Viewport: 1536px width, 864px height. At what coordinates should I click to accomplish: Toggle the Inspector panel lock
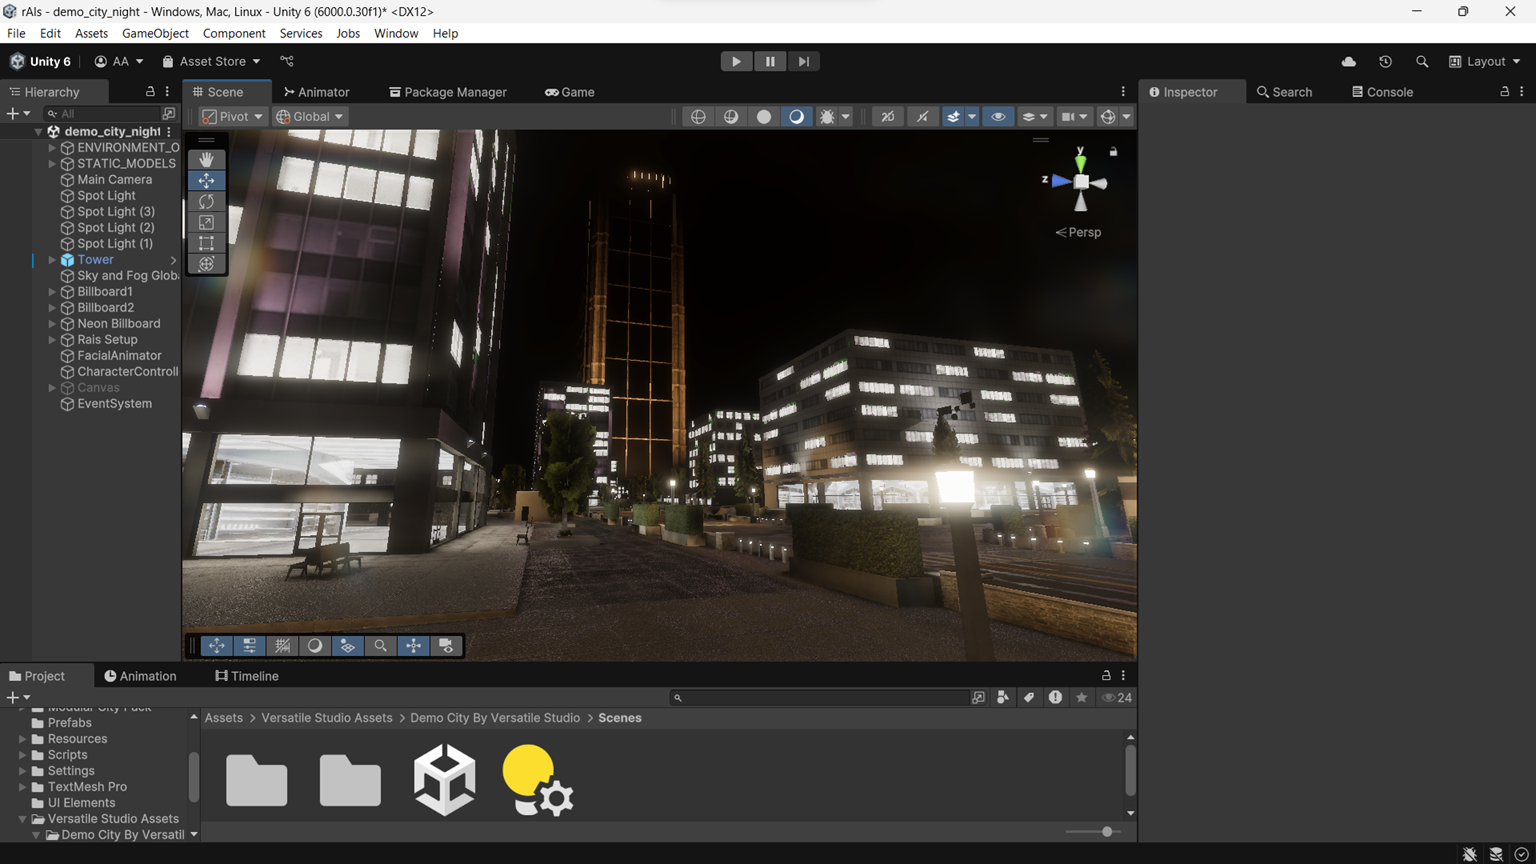pos(1504,91)
